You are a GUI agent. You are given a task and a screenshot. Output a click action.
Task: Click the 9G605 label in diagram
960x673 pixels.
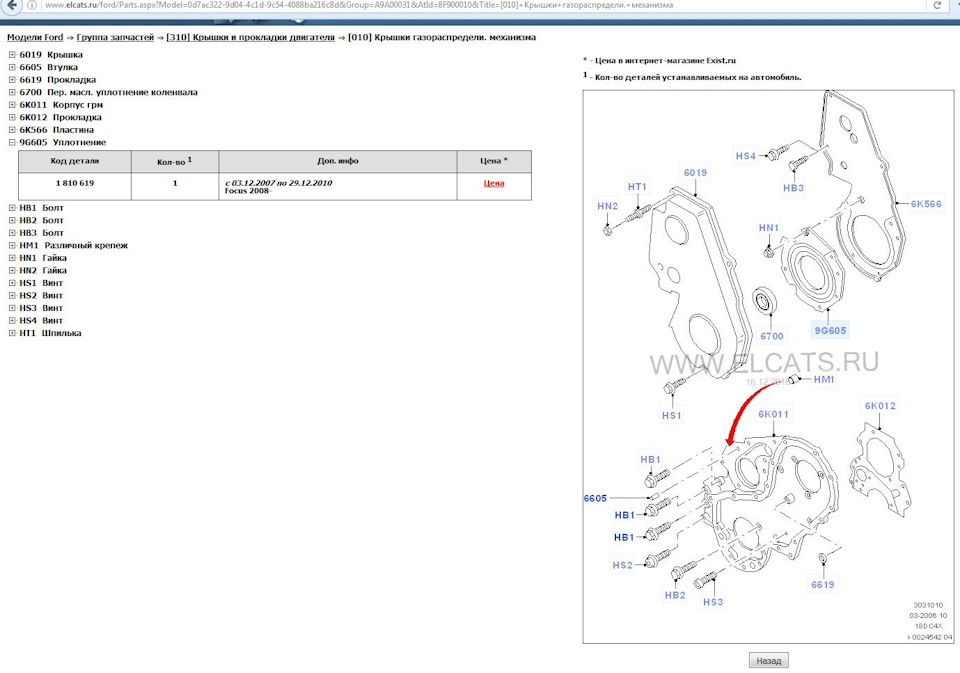pyautogui.click(x=830, y=330)
